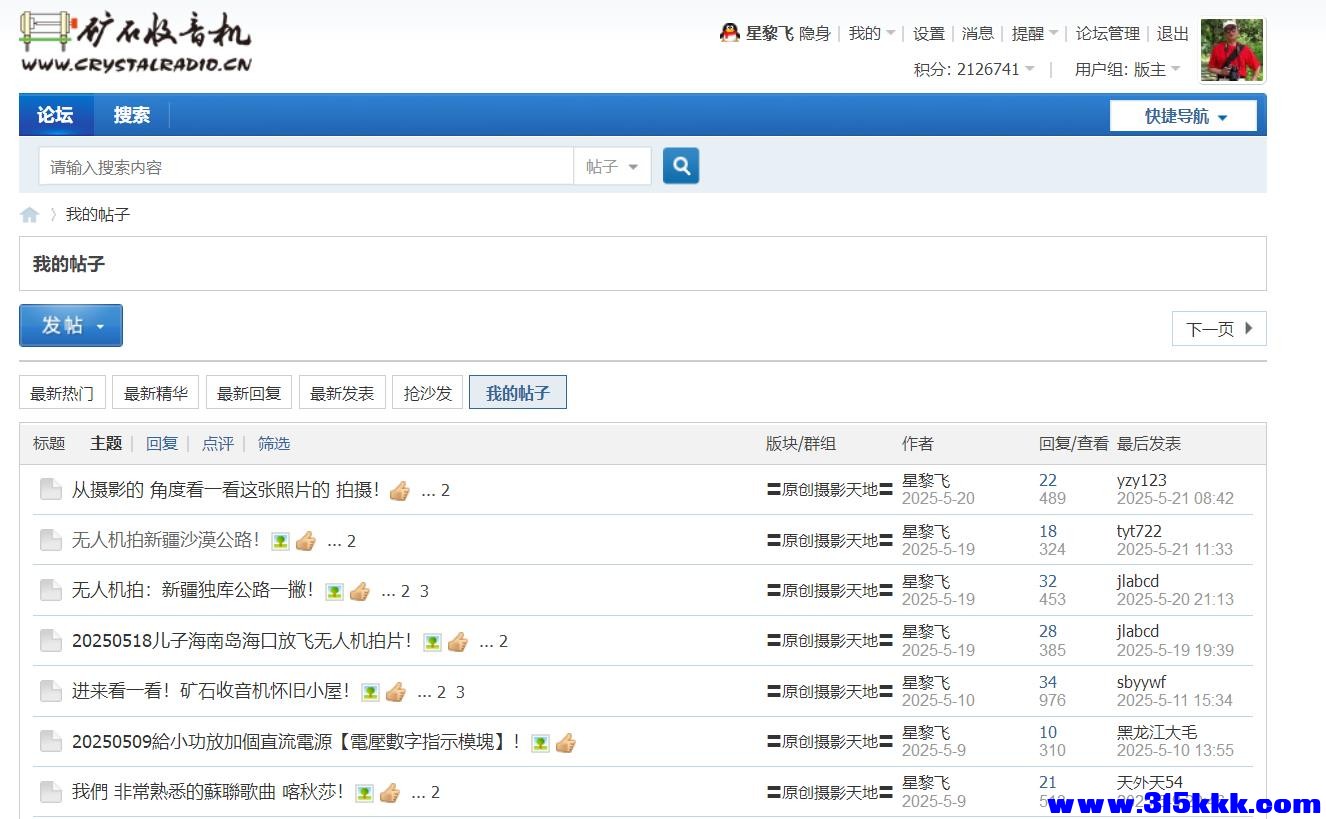Click inside the search input field
Screen dimensions: 1326x819
coord(300,166)
